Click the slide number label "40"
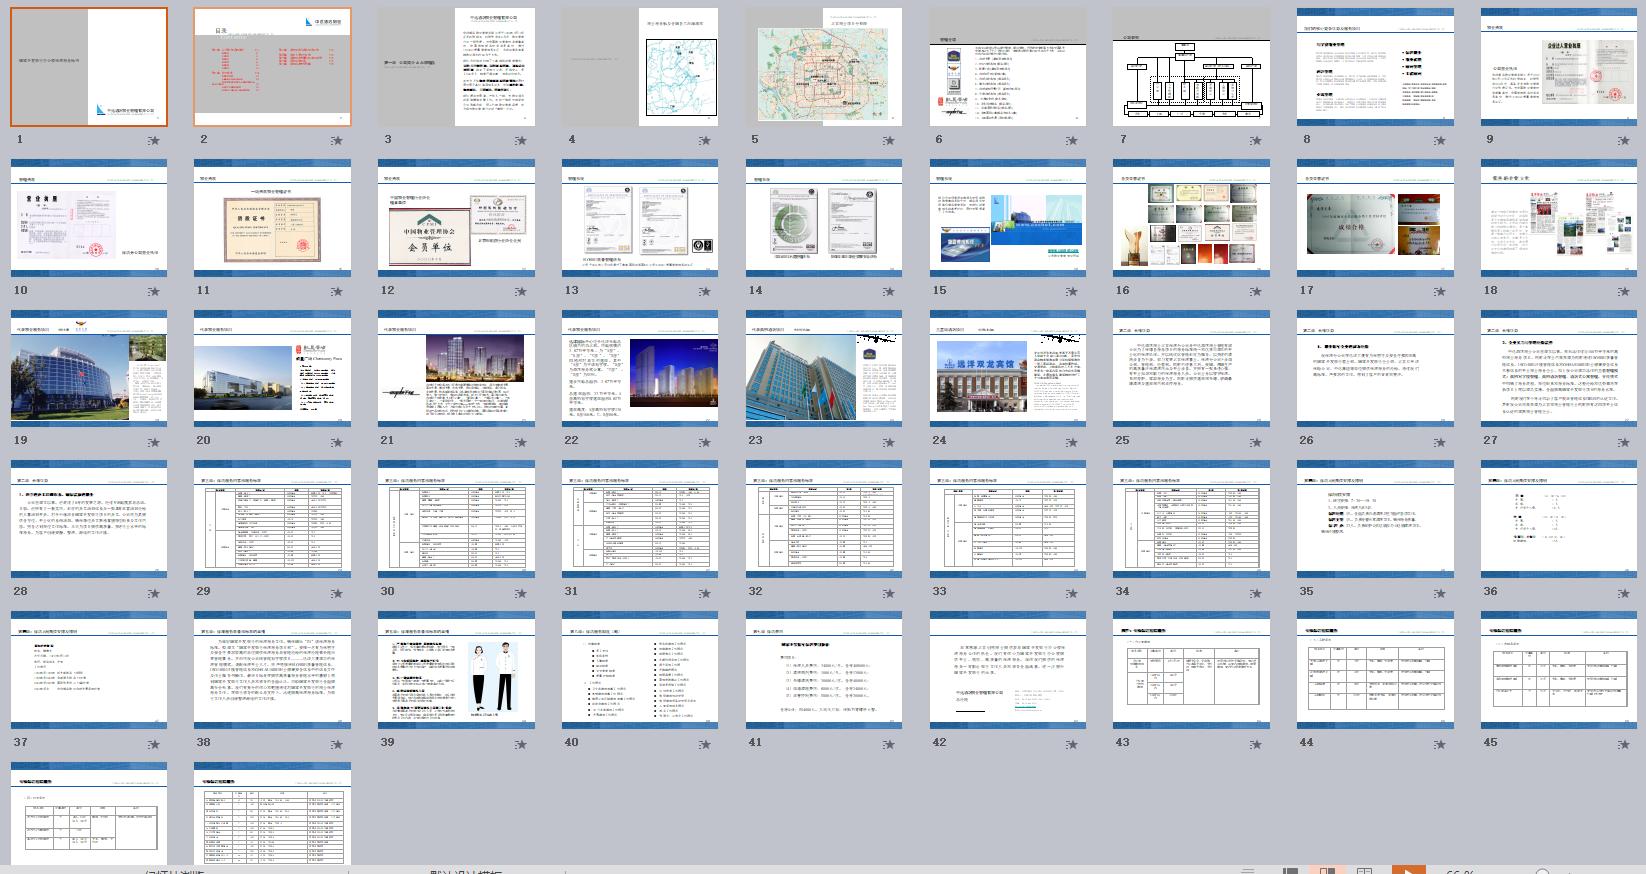Screen dimensions: 1646x874 (572, 742)
